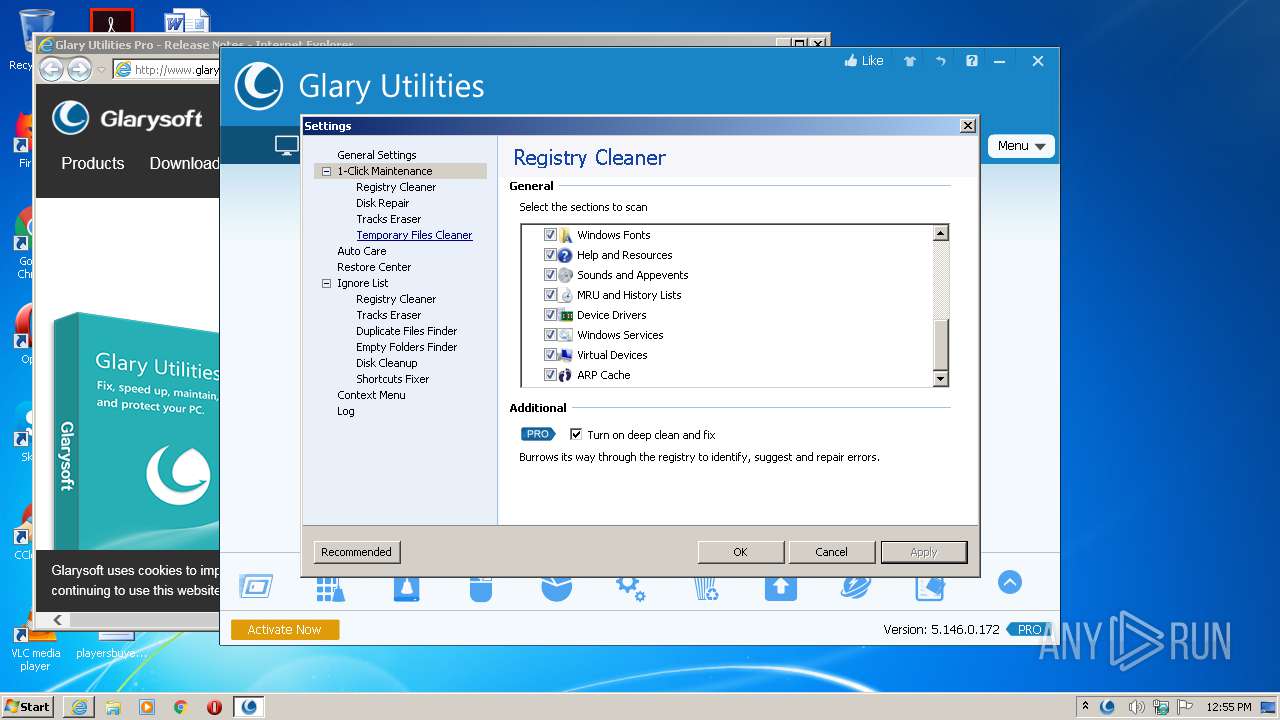Image resolution: width=1280 pixels, height=720 pixels.
Task: Click the sections list scrollbar thumb
Action: (x=940, y=344)
